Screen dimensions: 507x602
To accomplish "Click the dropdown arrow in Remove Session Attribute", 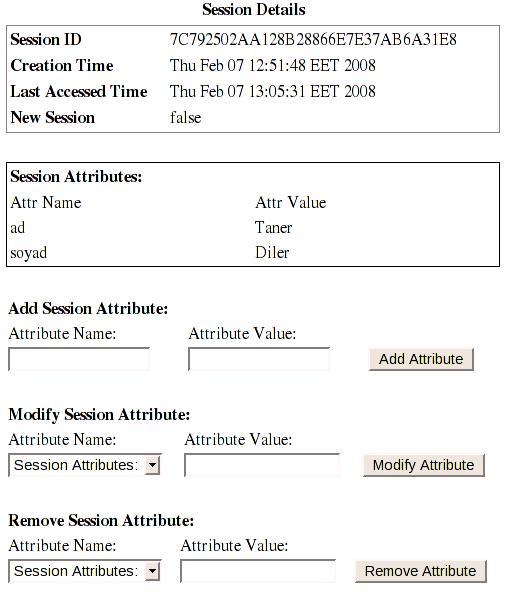I will point(152,571).
